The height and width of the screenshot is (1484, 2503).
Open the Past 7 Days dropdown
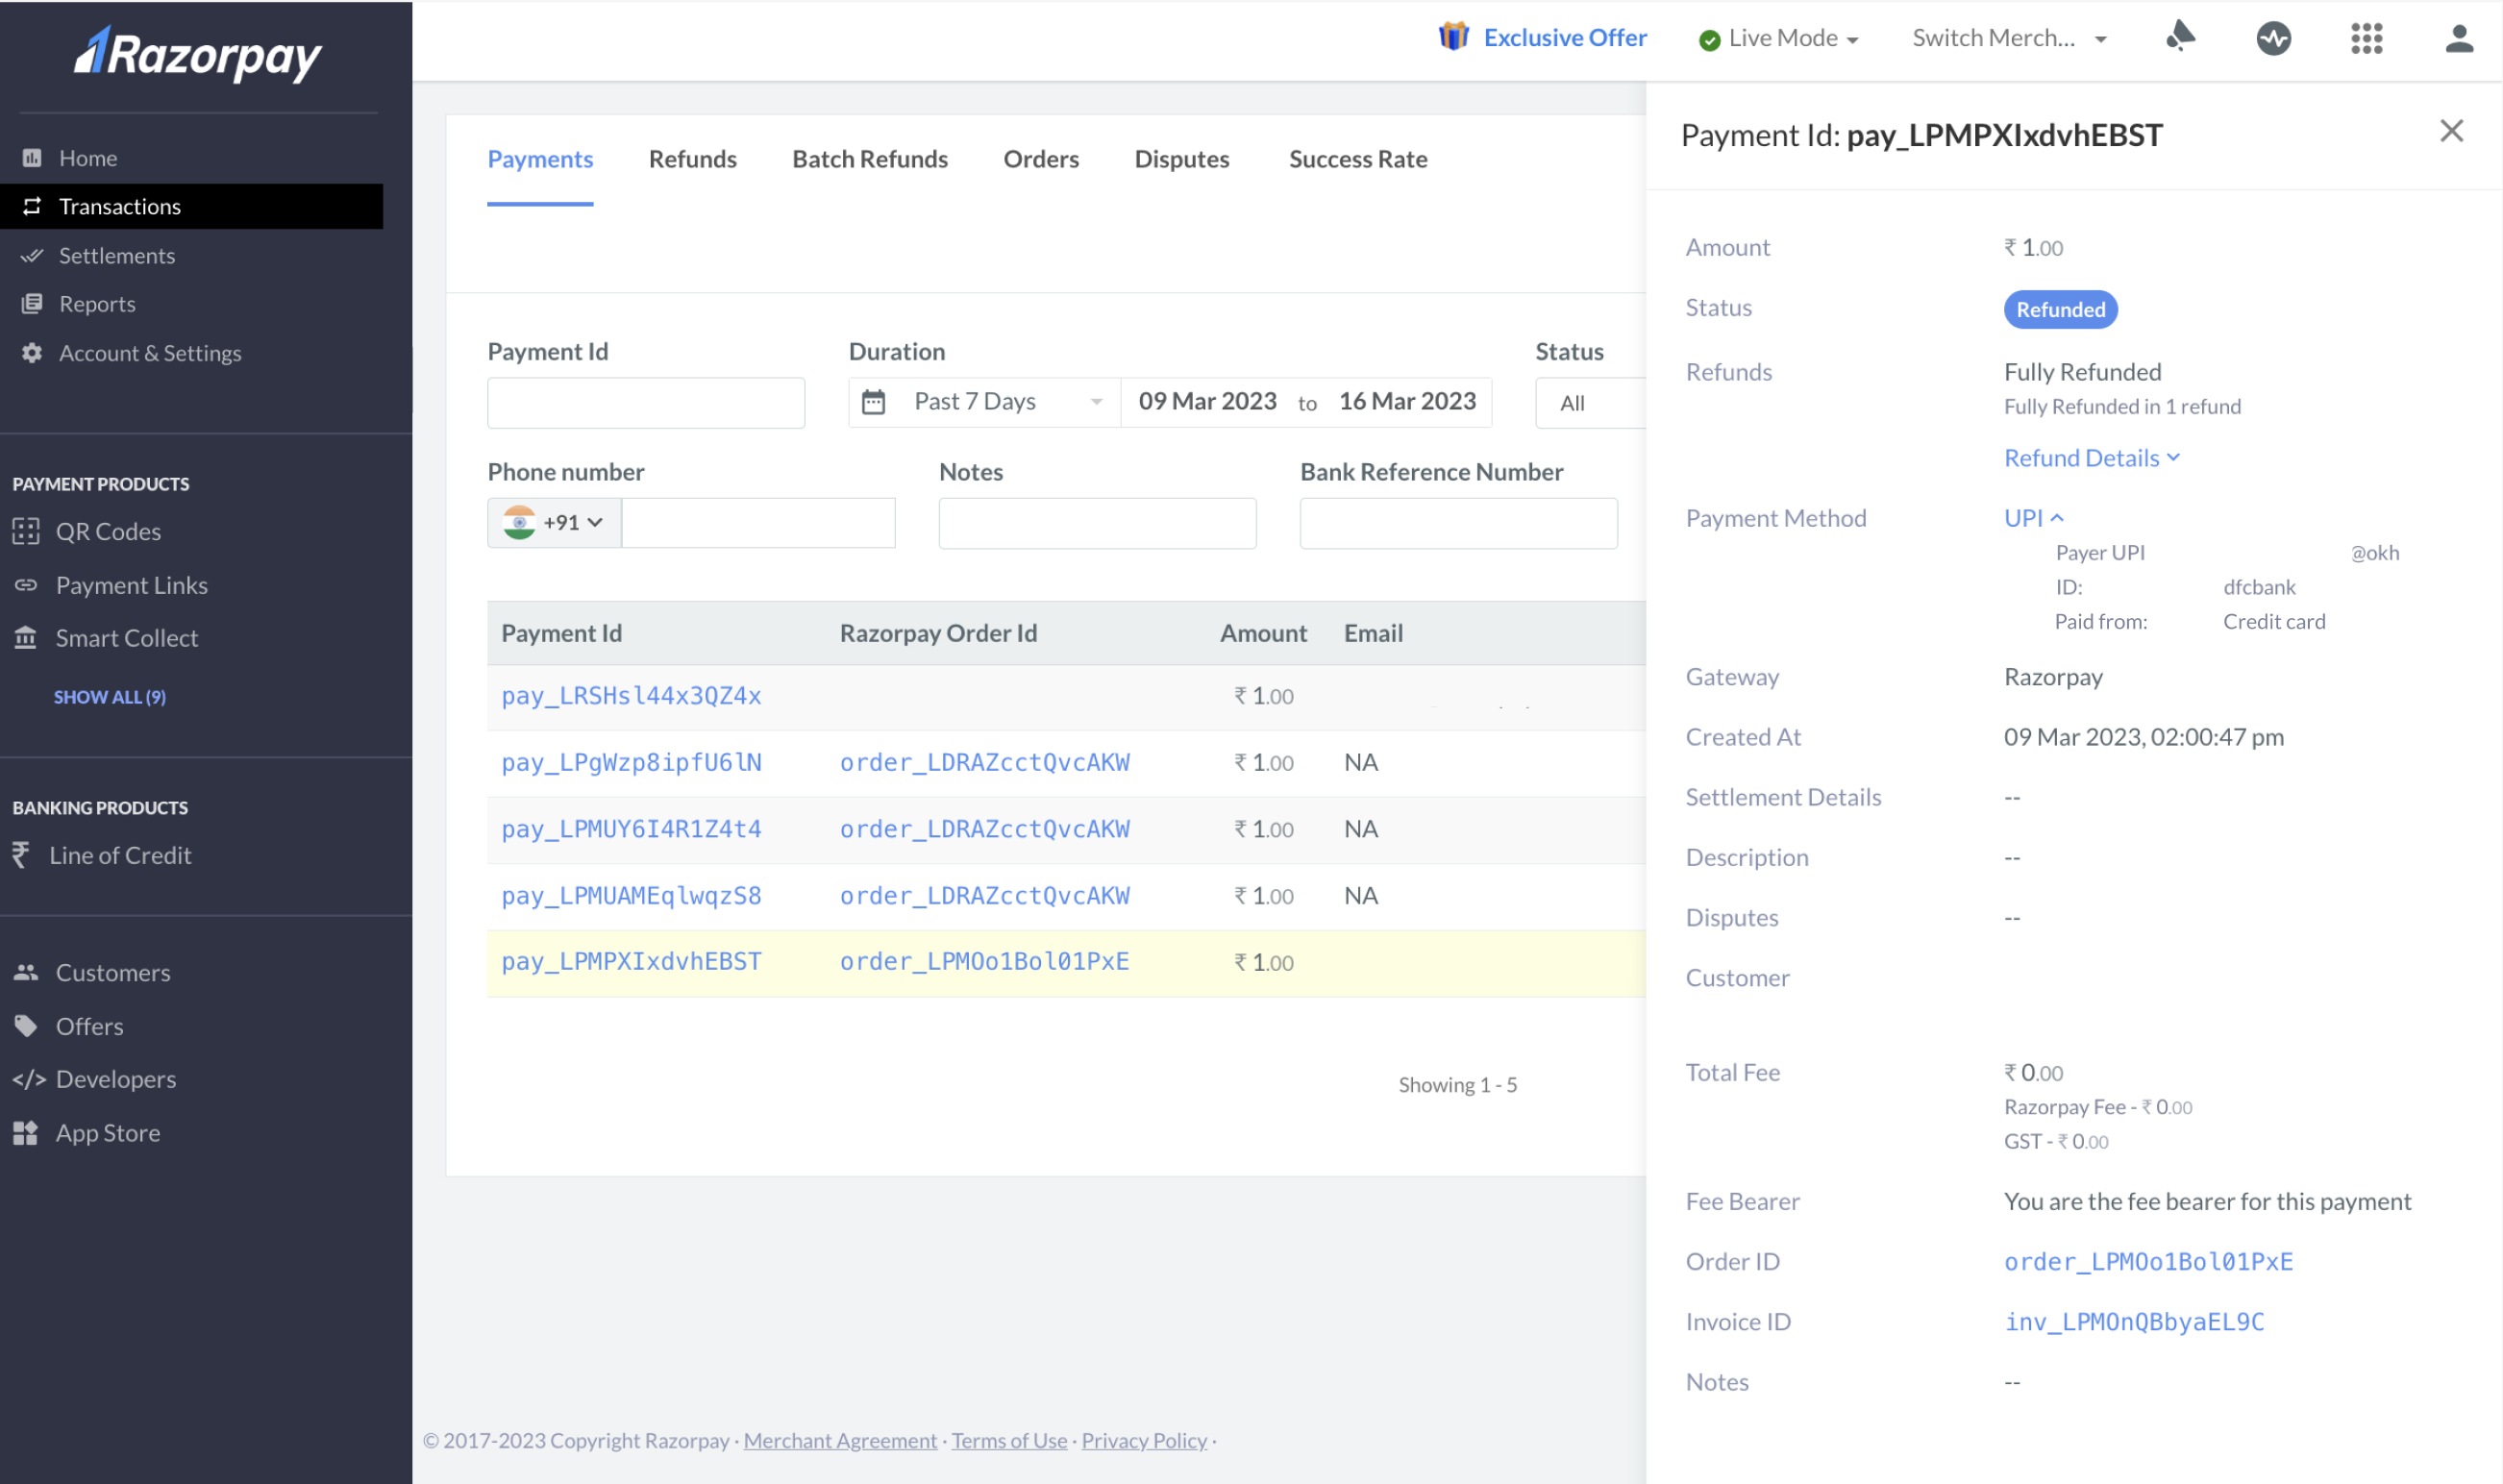pyautogui.click(x=984, y=402)
